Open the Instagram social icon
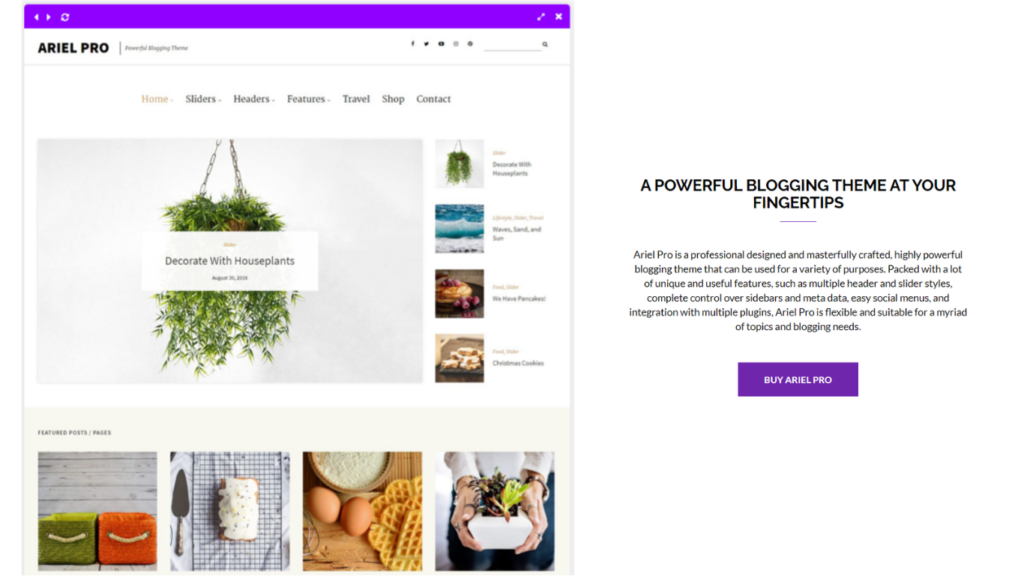The height and width of the screenshot is (576, 1024). click(x=456, y=44)
